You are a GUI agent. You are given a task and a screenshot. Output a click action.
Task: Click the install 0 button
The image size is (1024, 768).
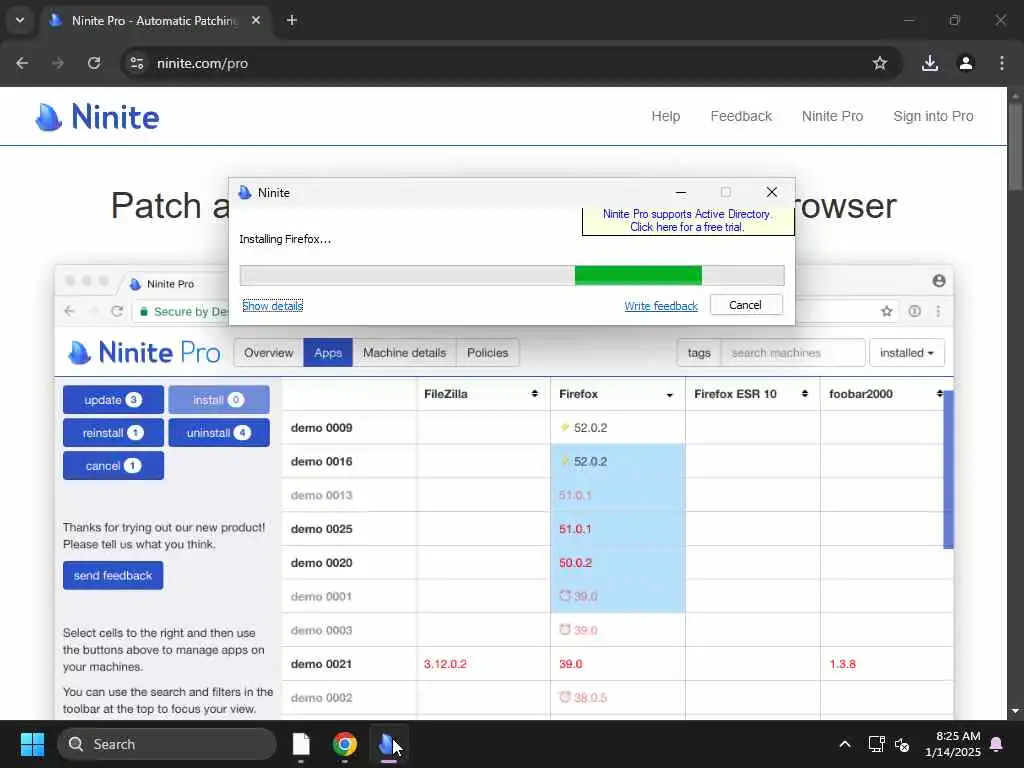(219, 400)
